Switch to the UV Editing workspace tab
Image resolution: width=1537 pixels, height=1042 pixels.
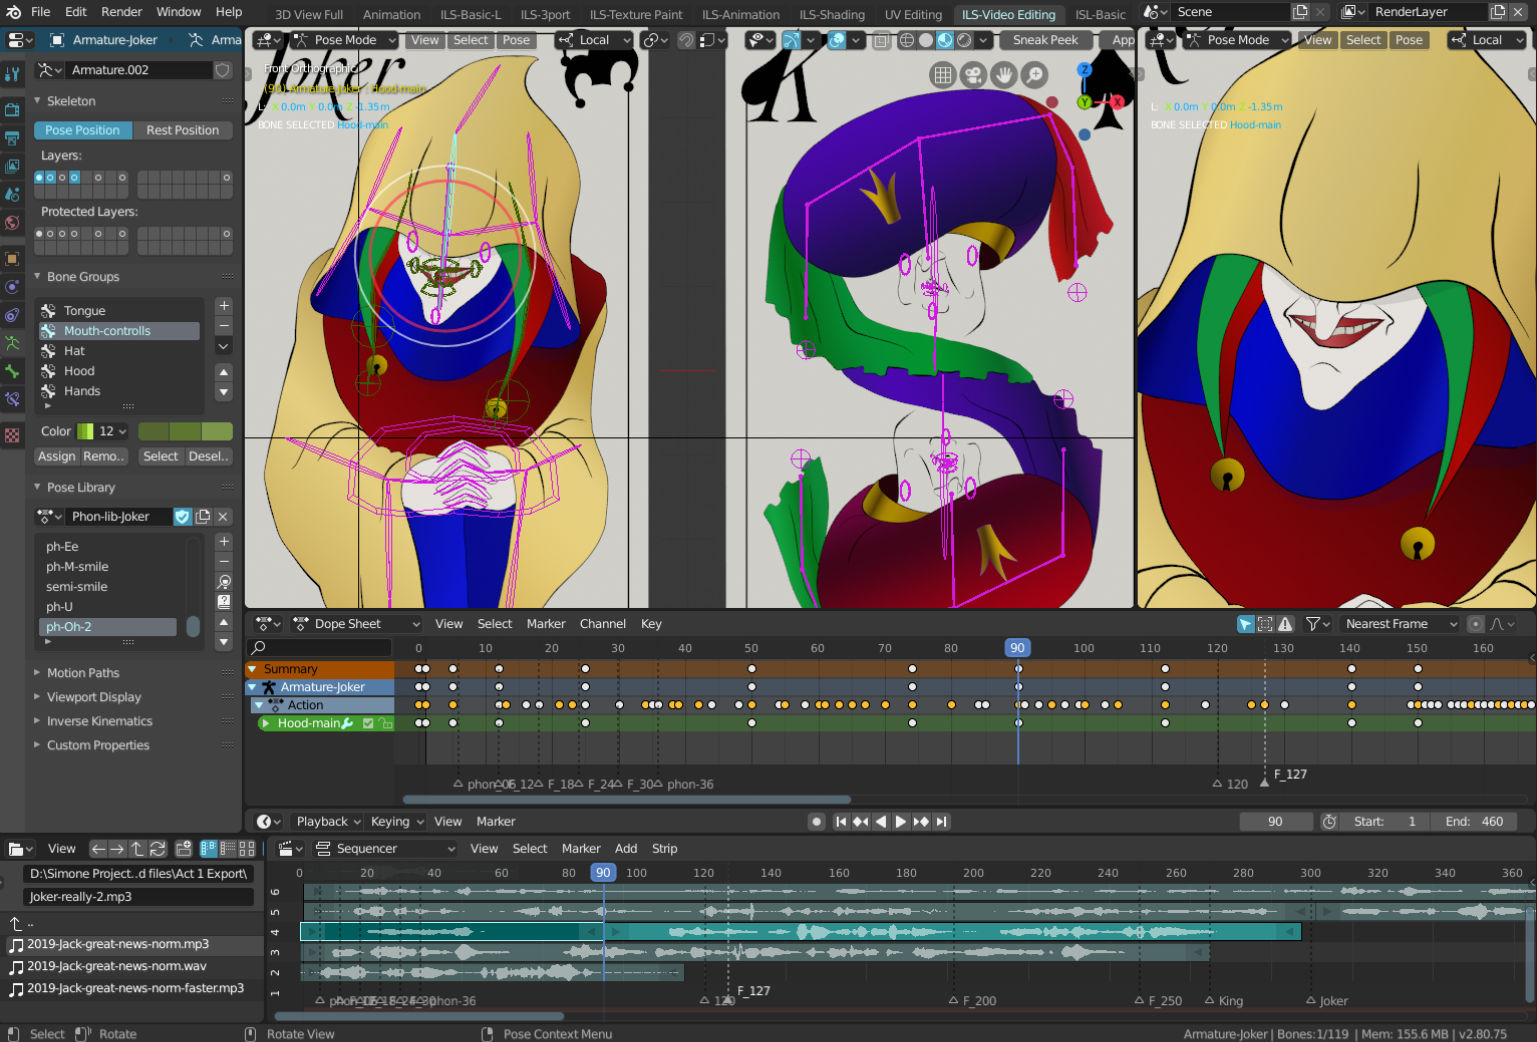click(912, 14)
